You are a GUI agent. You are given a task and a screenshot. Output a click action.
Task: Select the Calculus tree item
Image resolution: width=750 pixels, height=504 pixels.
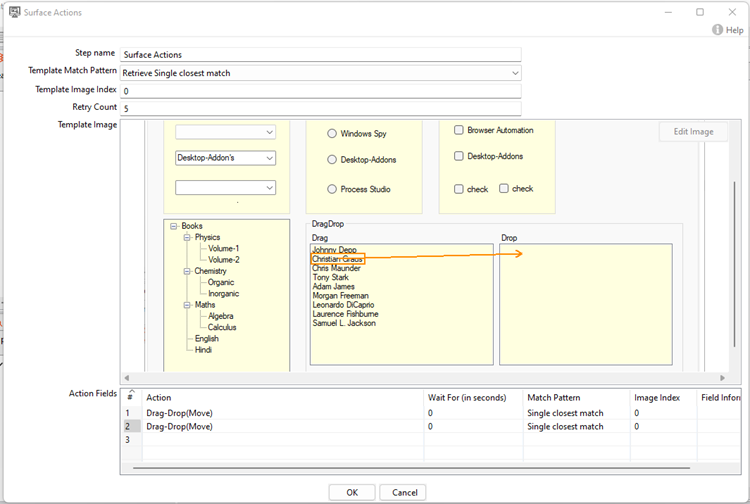[223, 327]
